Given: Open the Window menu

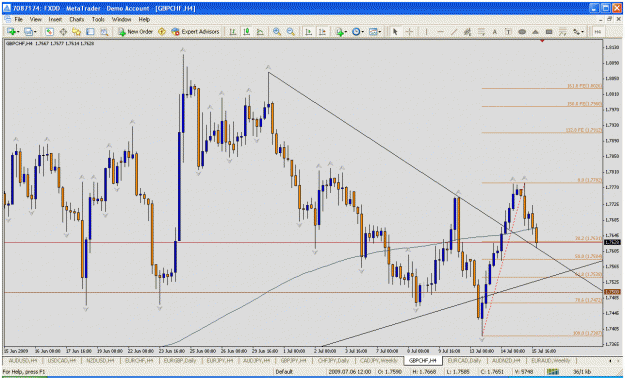Looking at the screenshot, I should [x=121, y=19].
